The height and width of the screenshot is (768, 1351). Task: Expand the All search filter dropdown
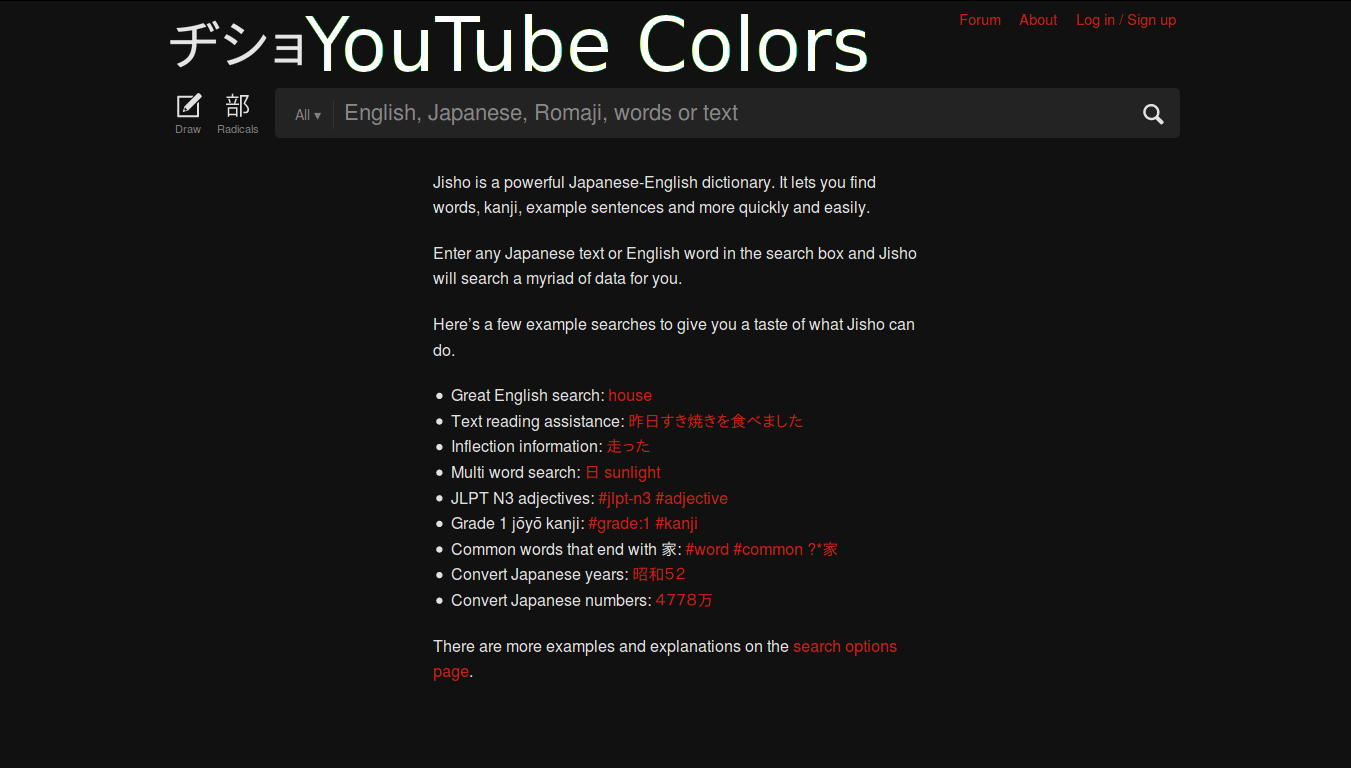point(308,115)
